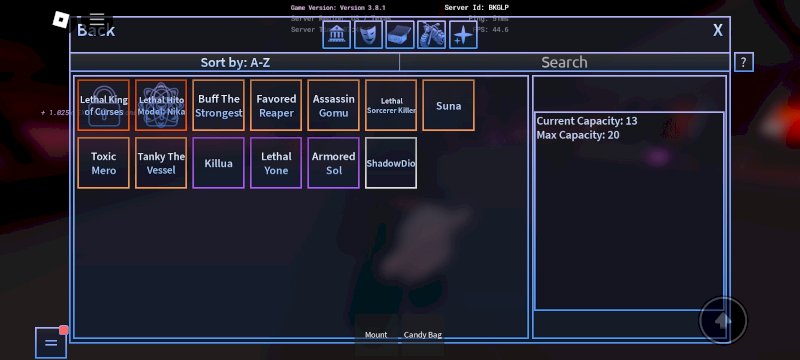Close the inventory with the X
This screenshot has width=800, height=360.
coord(718,31)
